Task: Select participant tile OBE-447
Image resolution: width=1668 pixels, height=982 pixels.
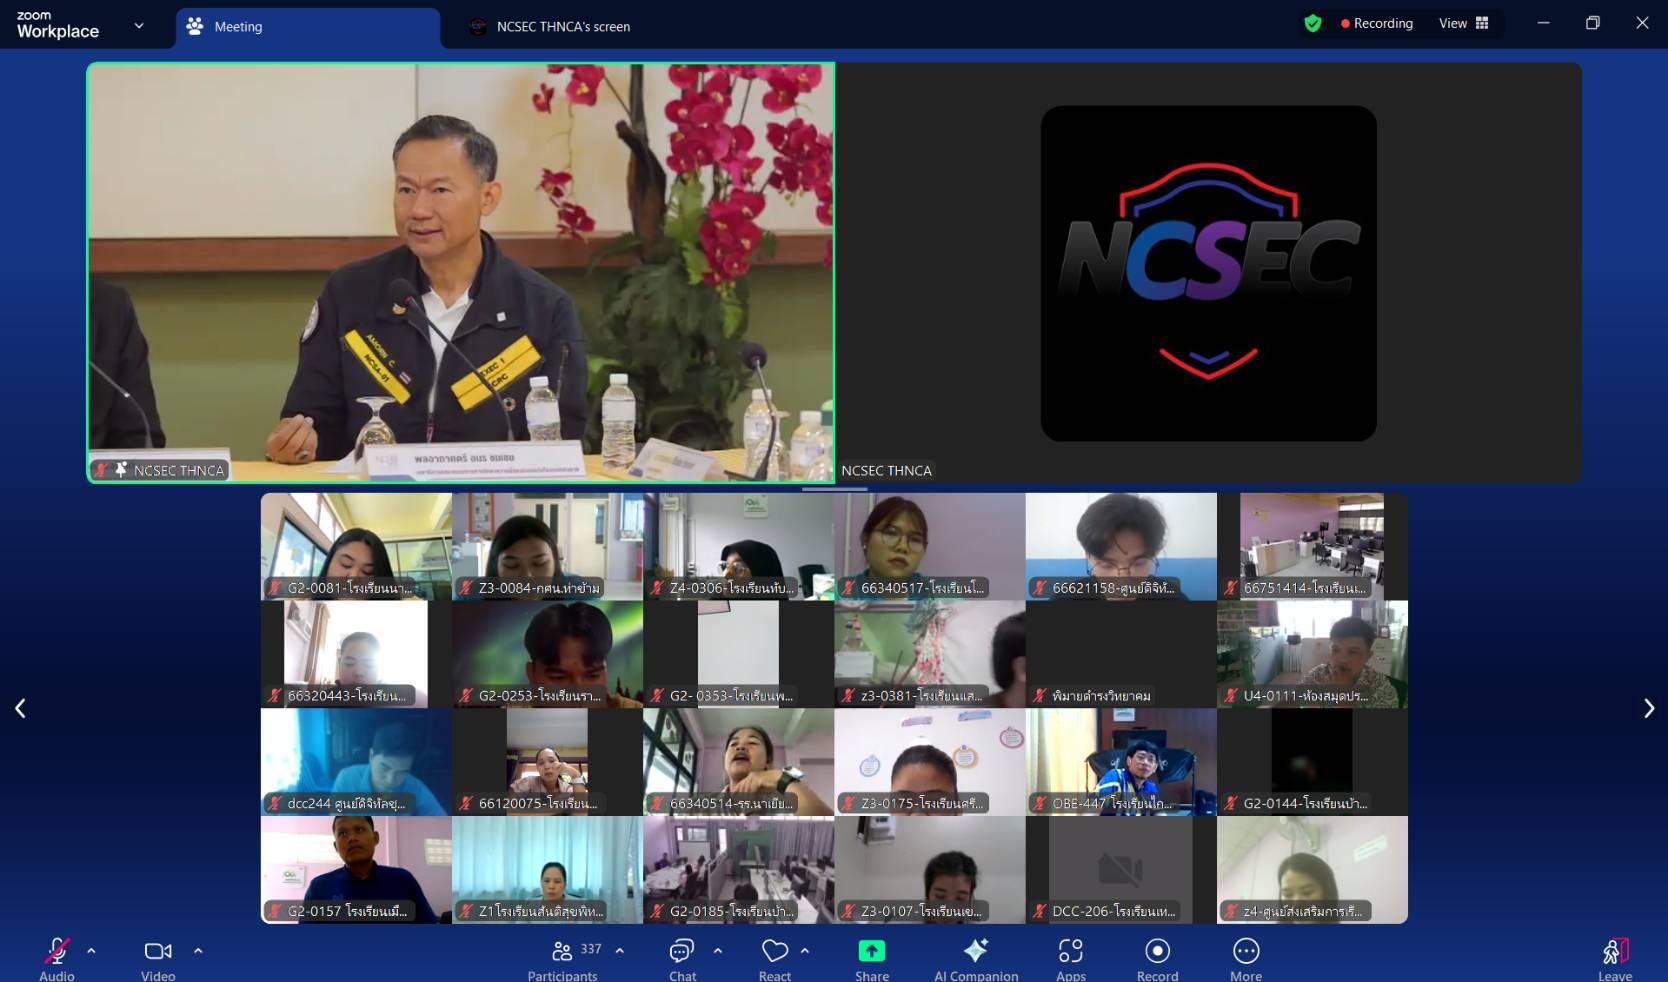Action: 1121,762
